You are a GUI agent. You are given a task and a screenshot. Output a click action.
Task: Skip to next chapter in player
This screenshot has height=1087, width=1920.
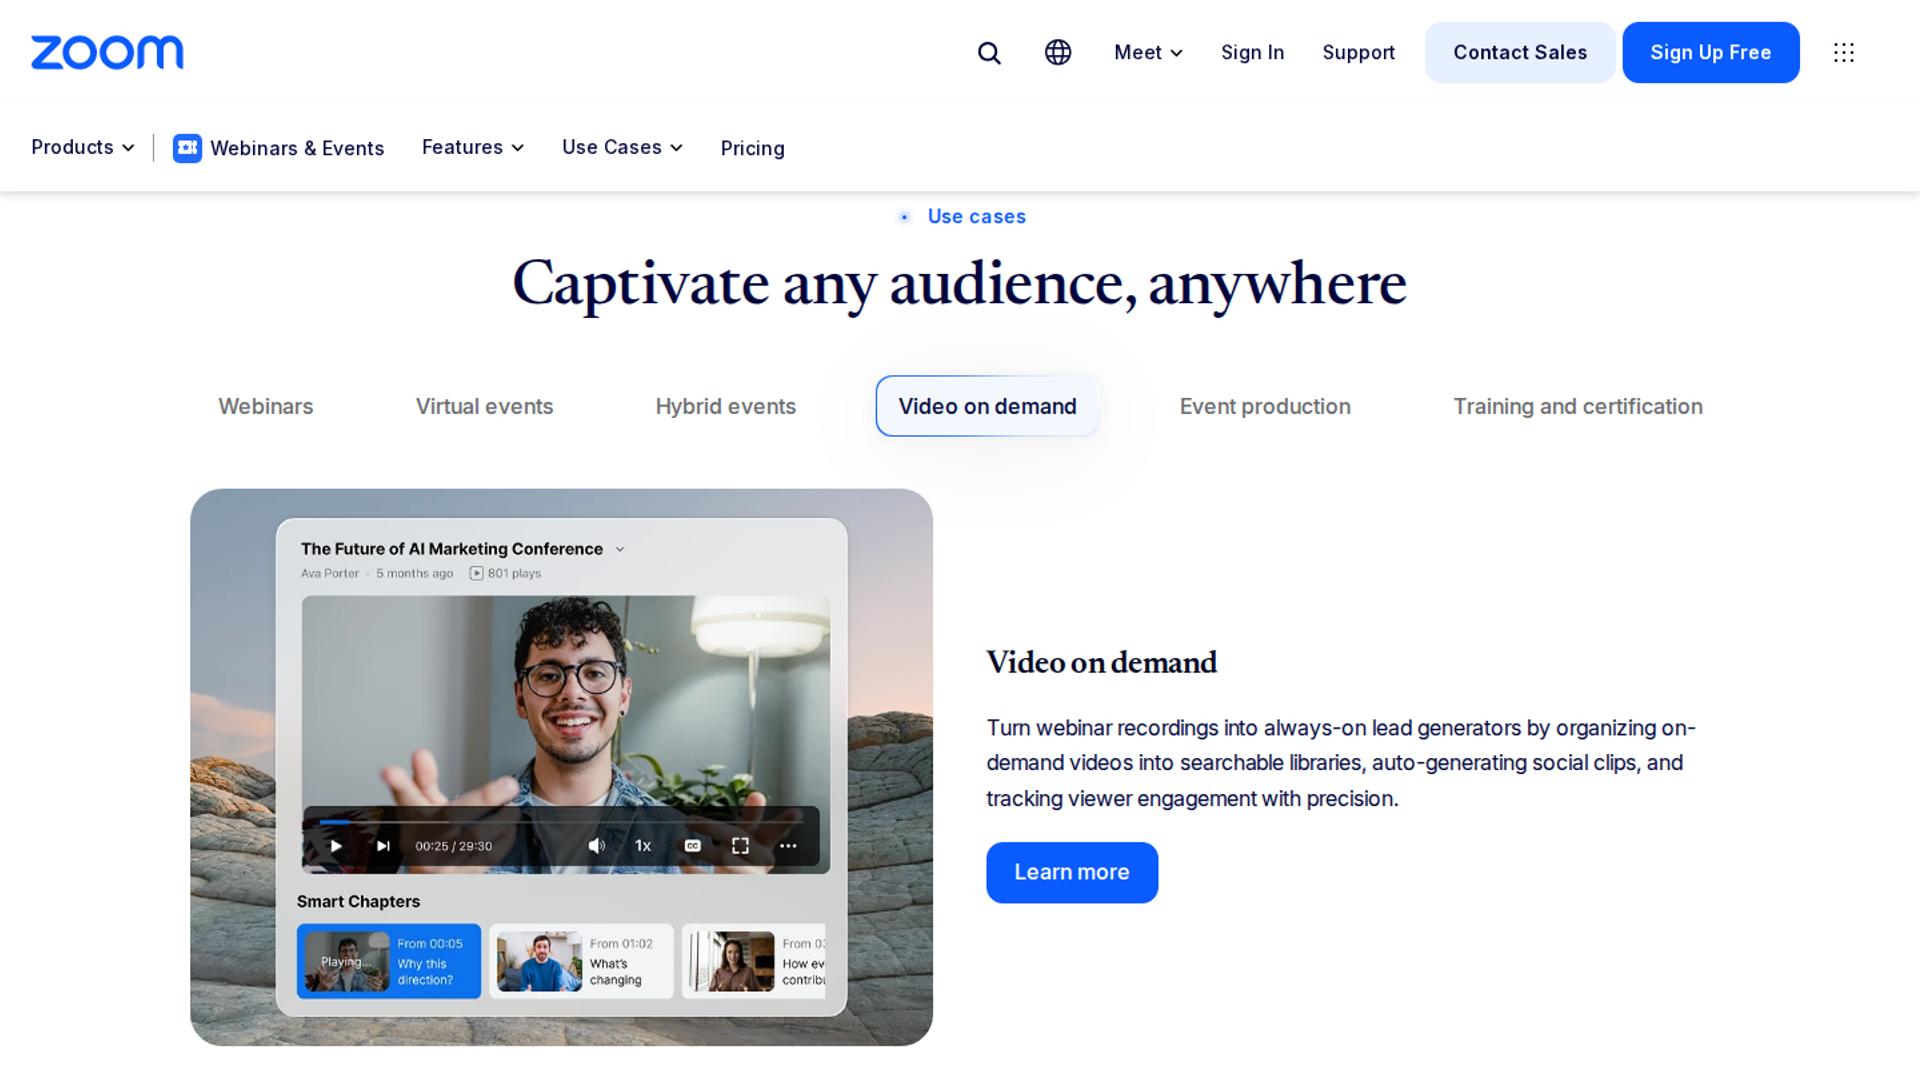pyautogui.click(x=383, y=846)
